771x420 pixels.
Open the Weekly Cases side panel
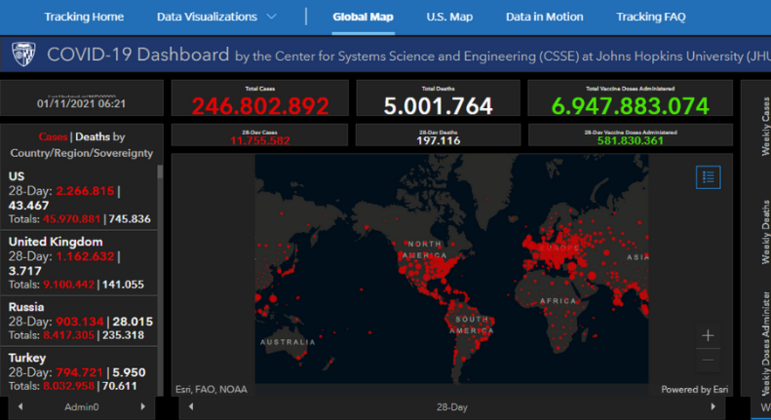point(765,126)
